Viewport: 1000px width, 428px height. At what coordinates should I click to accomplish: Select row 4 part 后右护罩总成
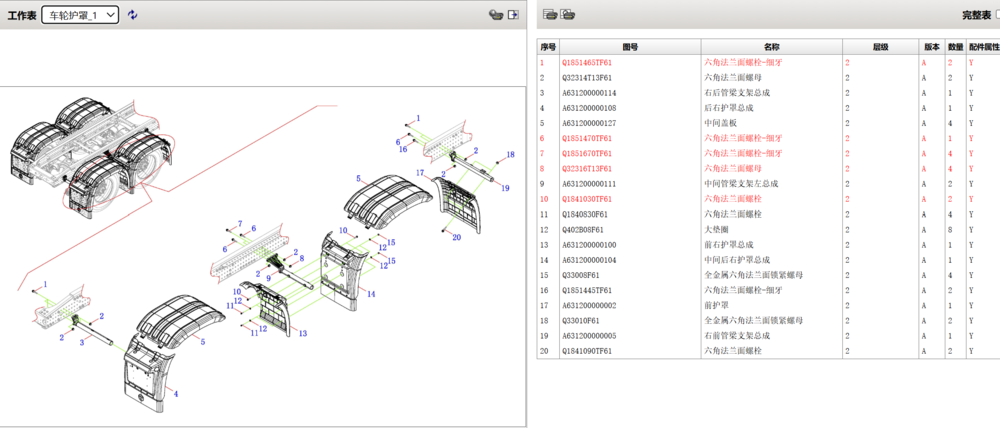click(730, 108)
